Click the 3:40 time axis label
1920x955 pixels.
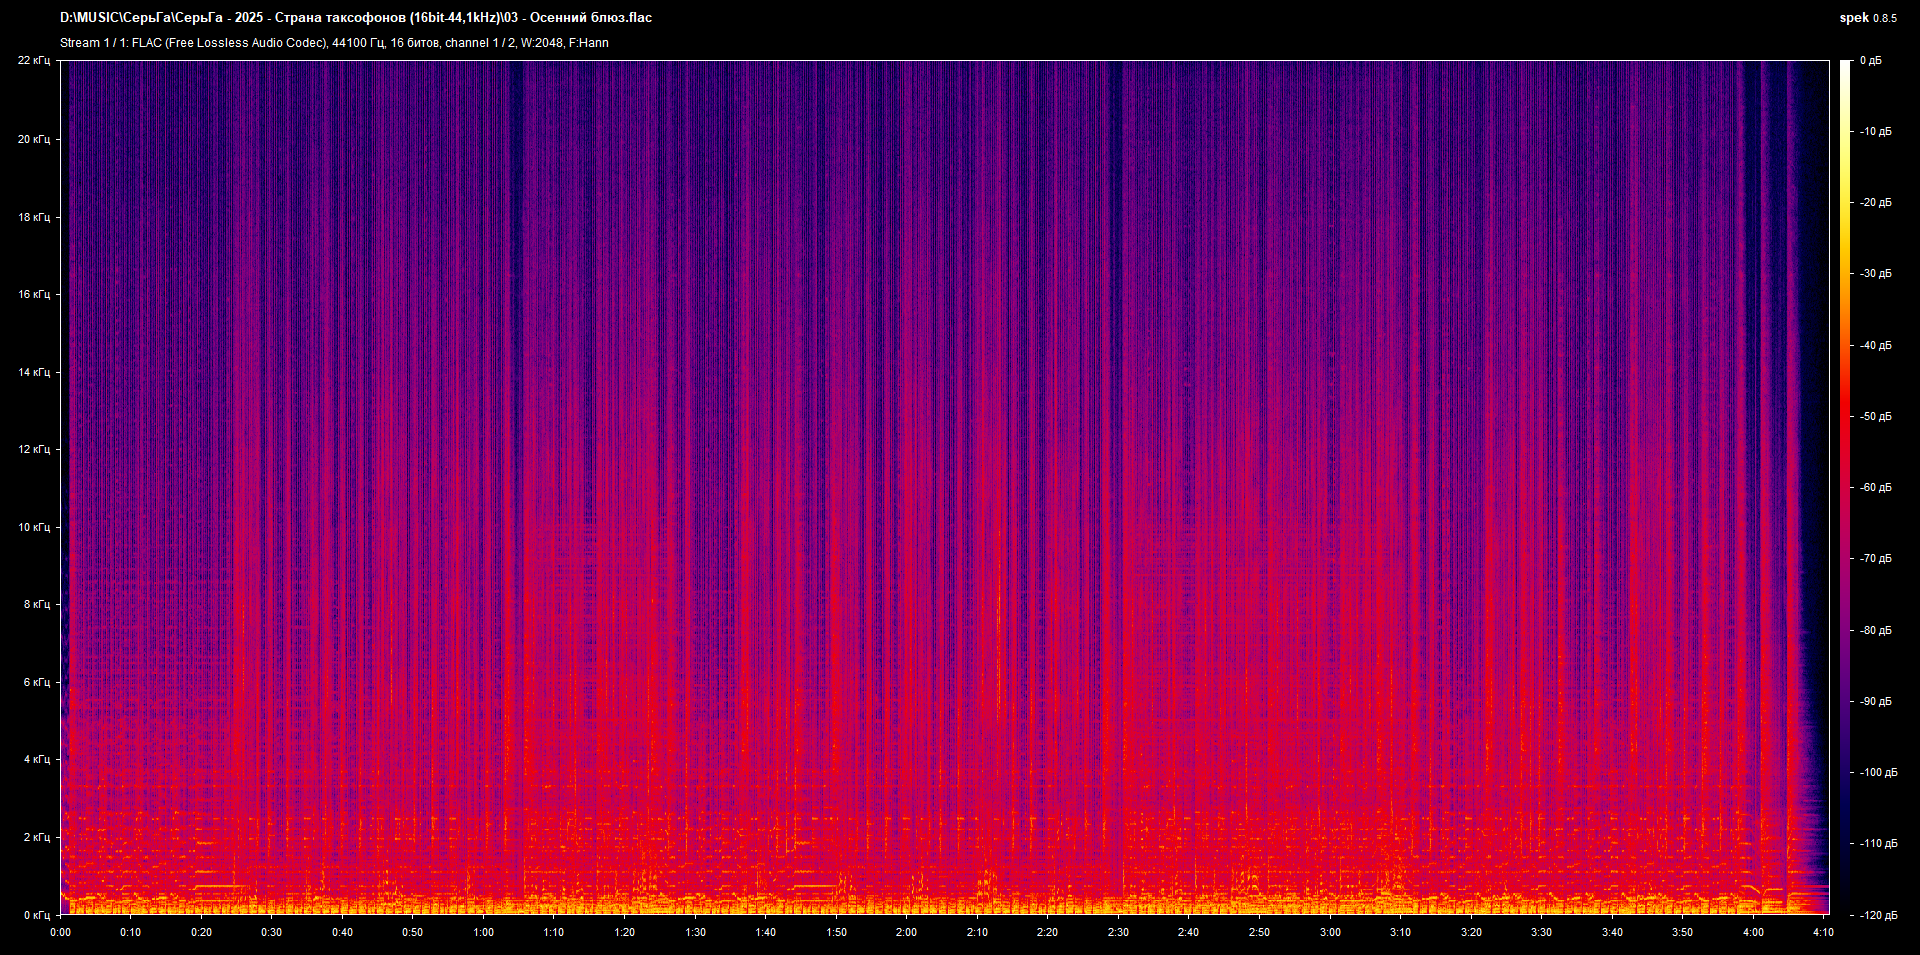tap(1612, 932)
